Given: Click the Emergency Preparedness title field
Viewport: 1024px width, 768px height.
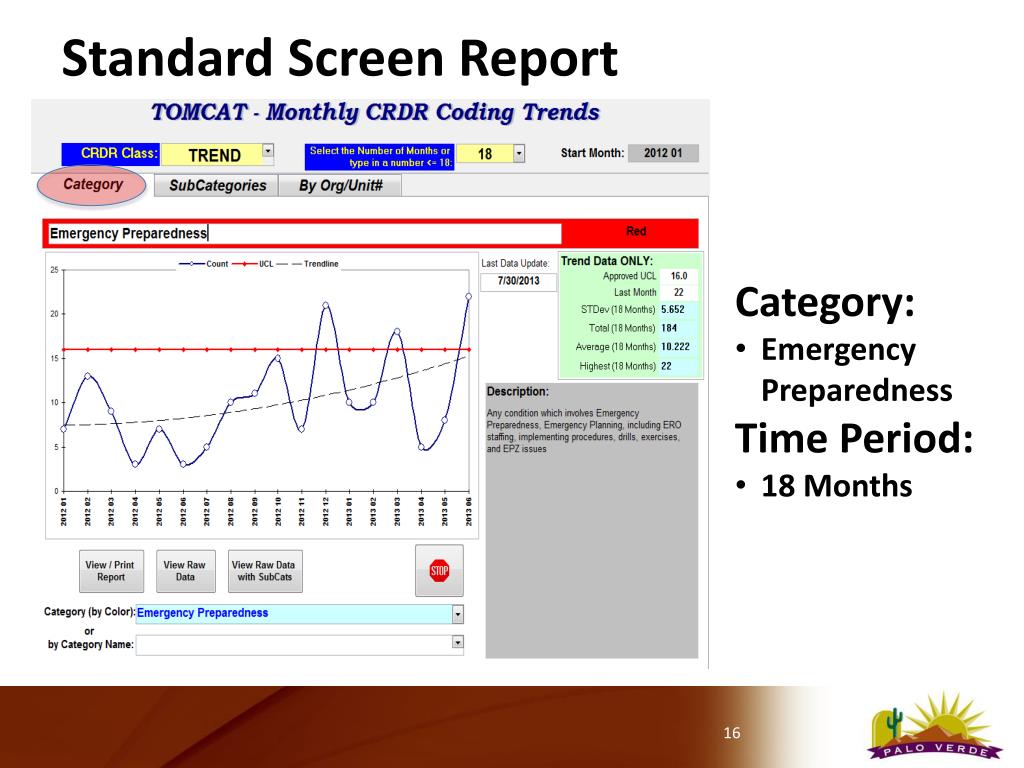Looking at the screenshot, I should coord(305,234).
